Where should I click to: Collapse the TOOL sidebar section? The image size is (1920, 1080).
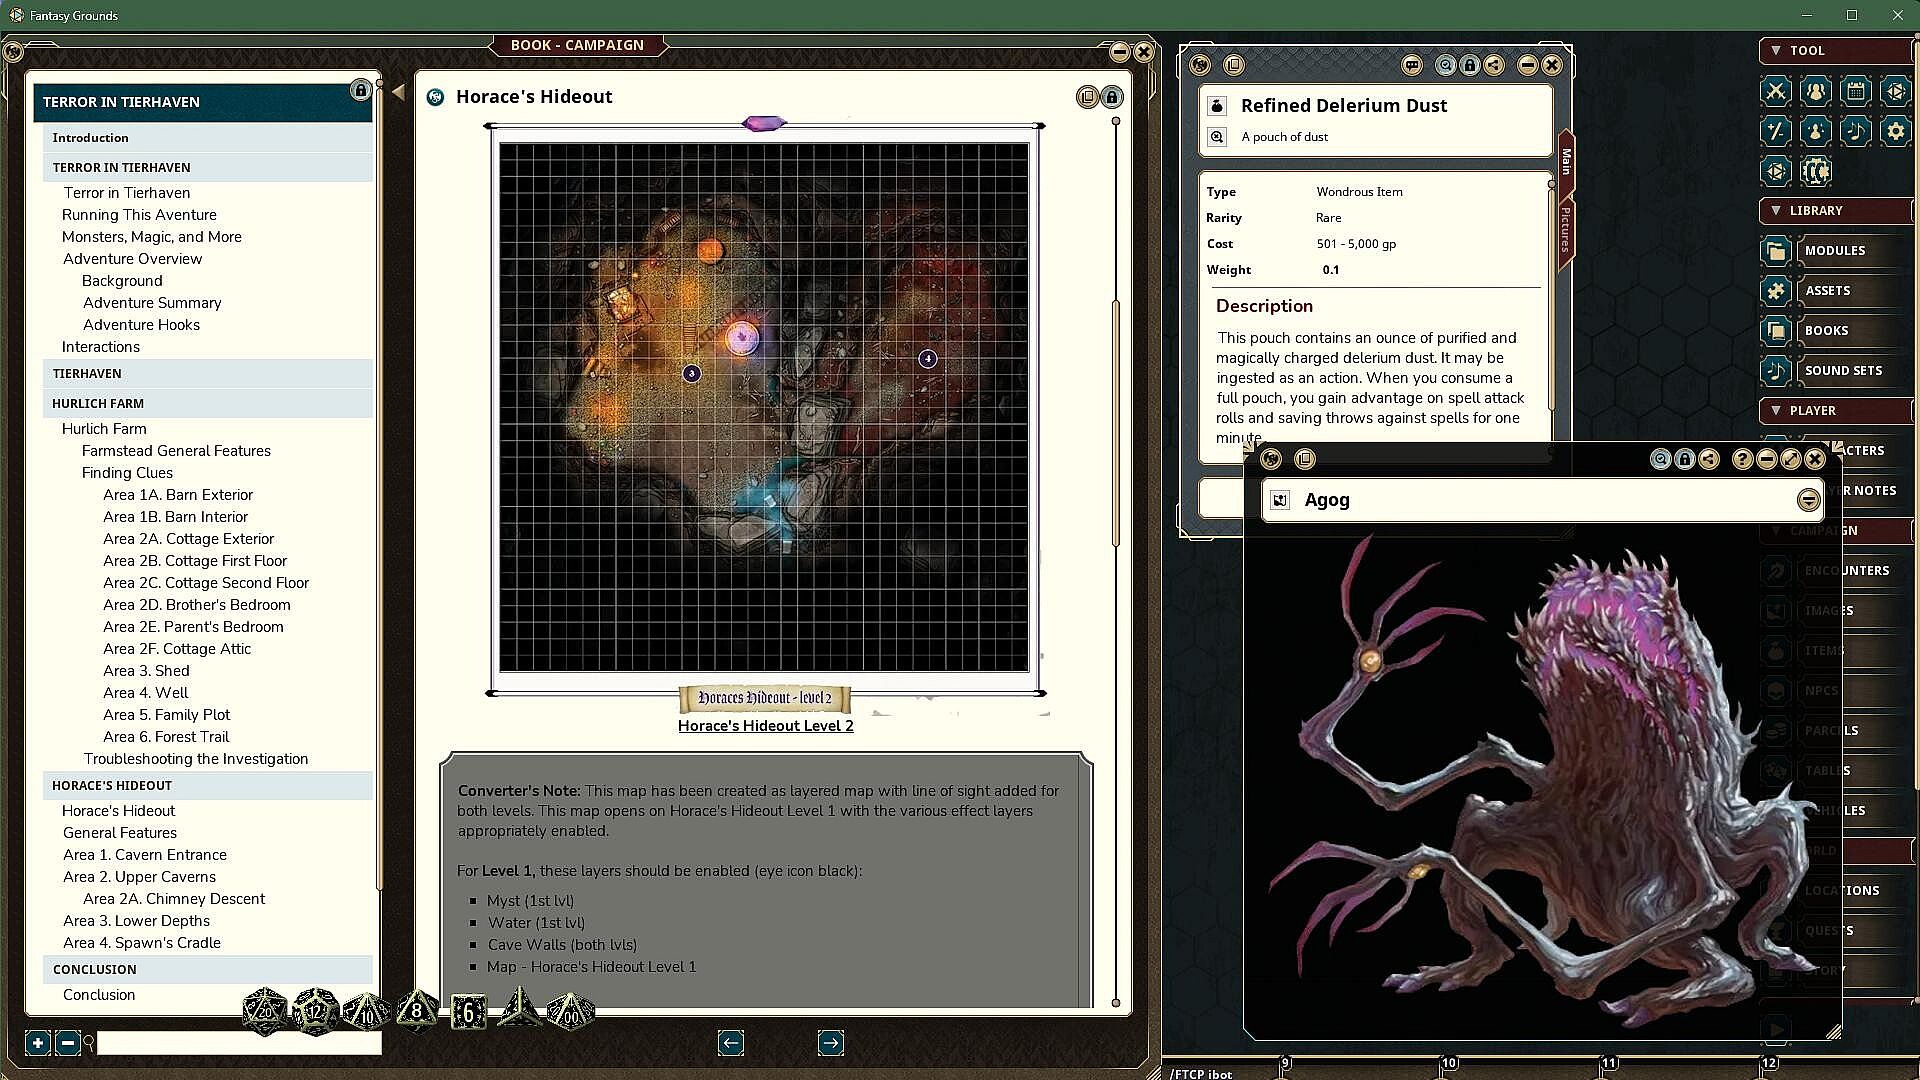(x=1775, y=50)
